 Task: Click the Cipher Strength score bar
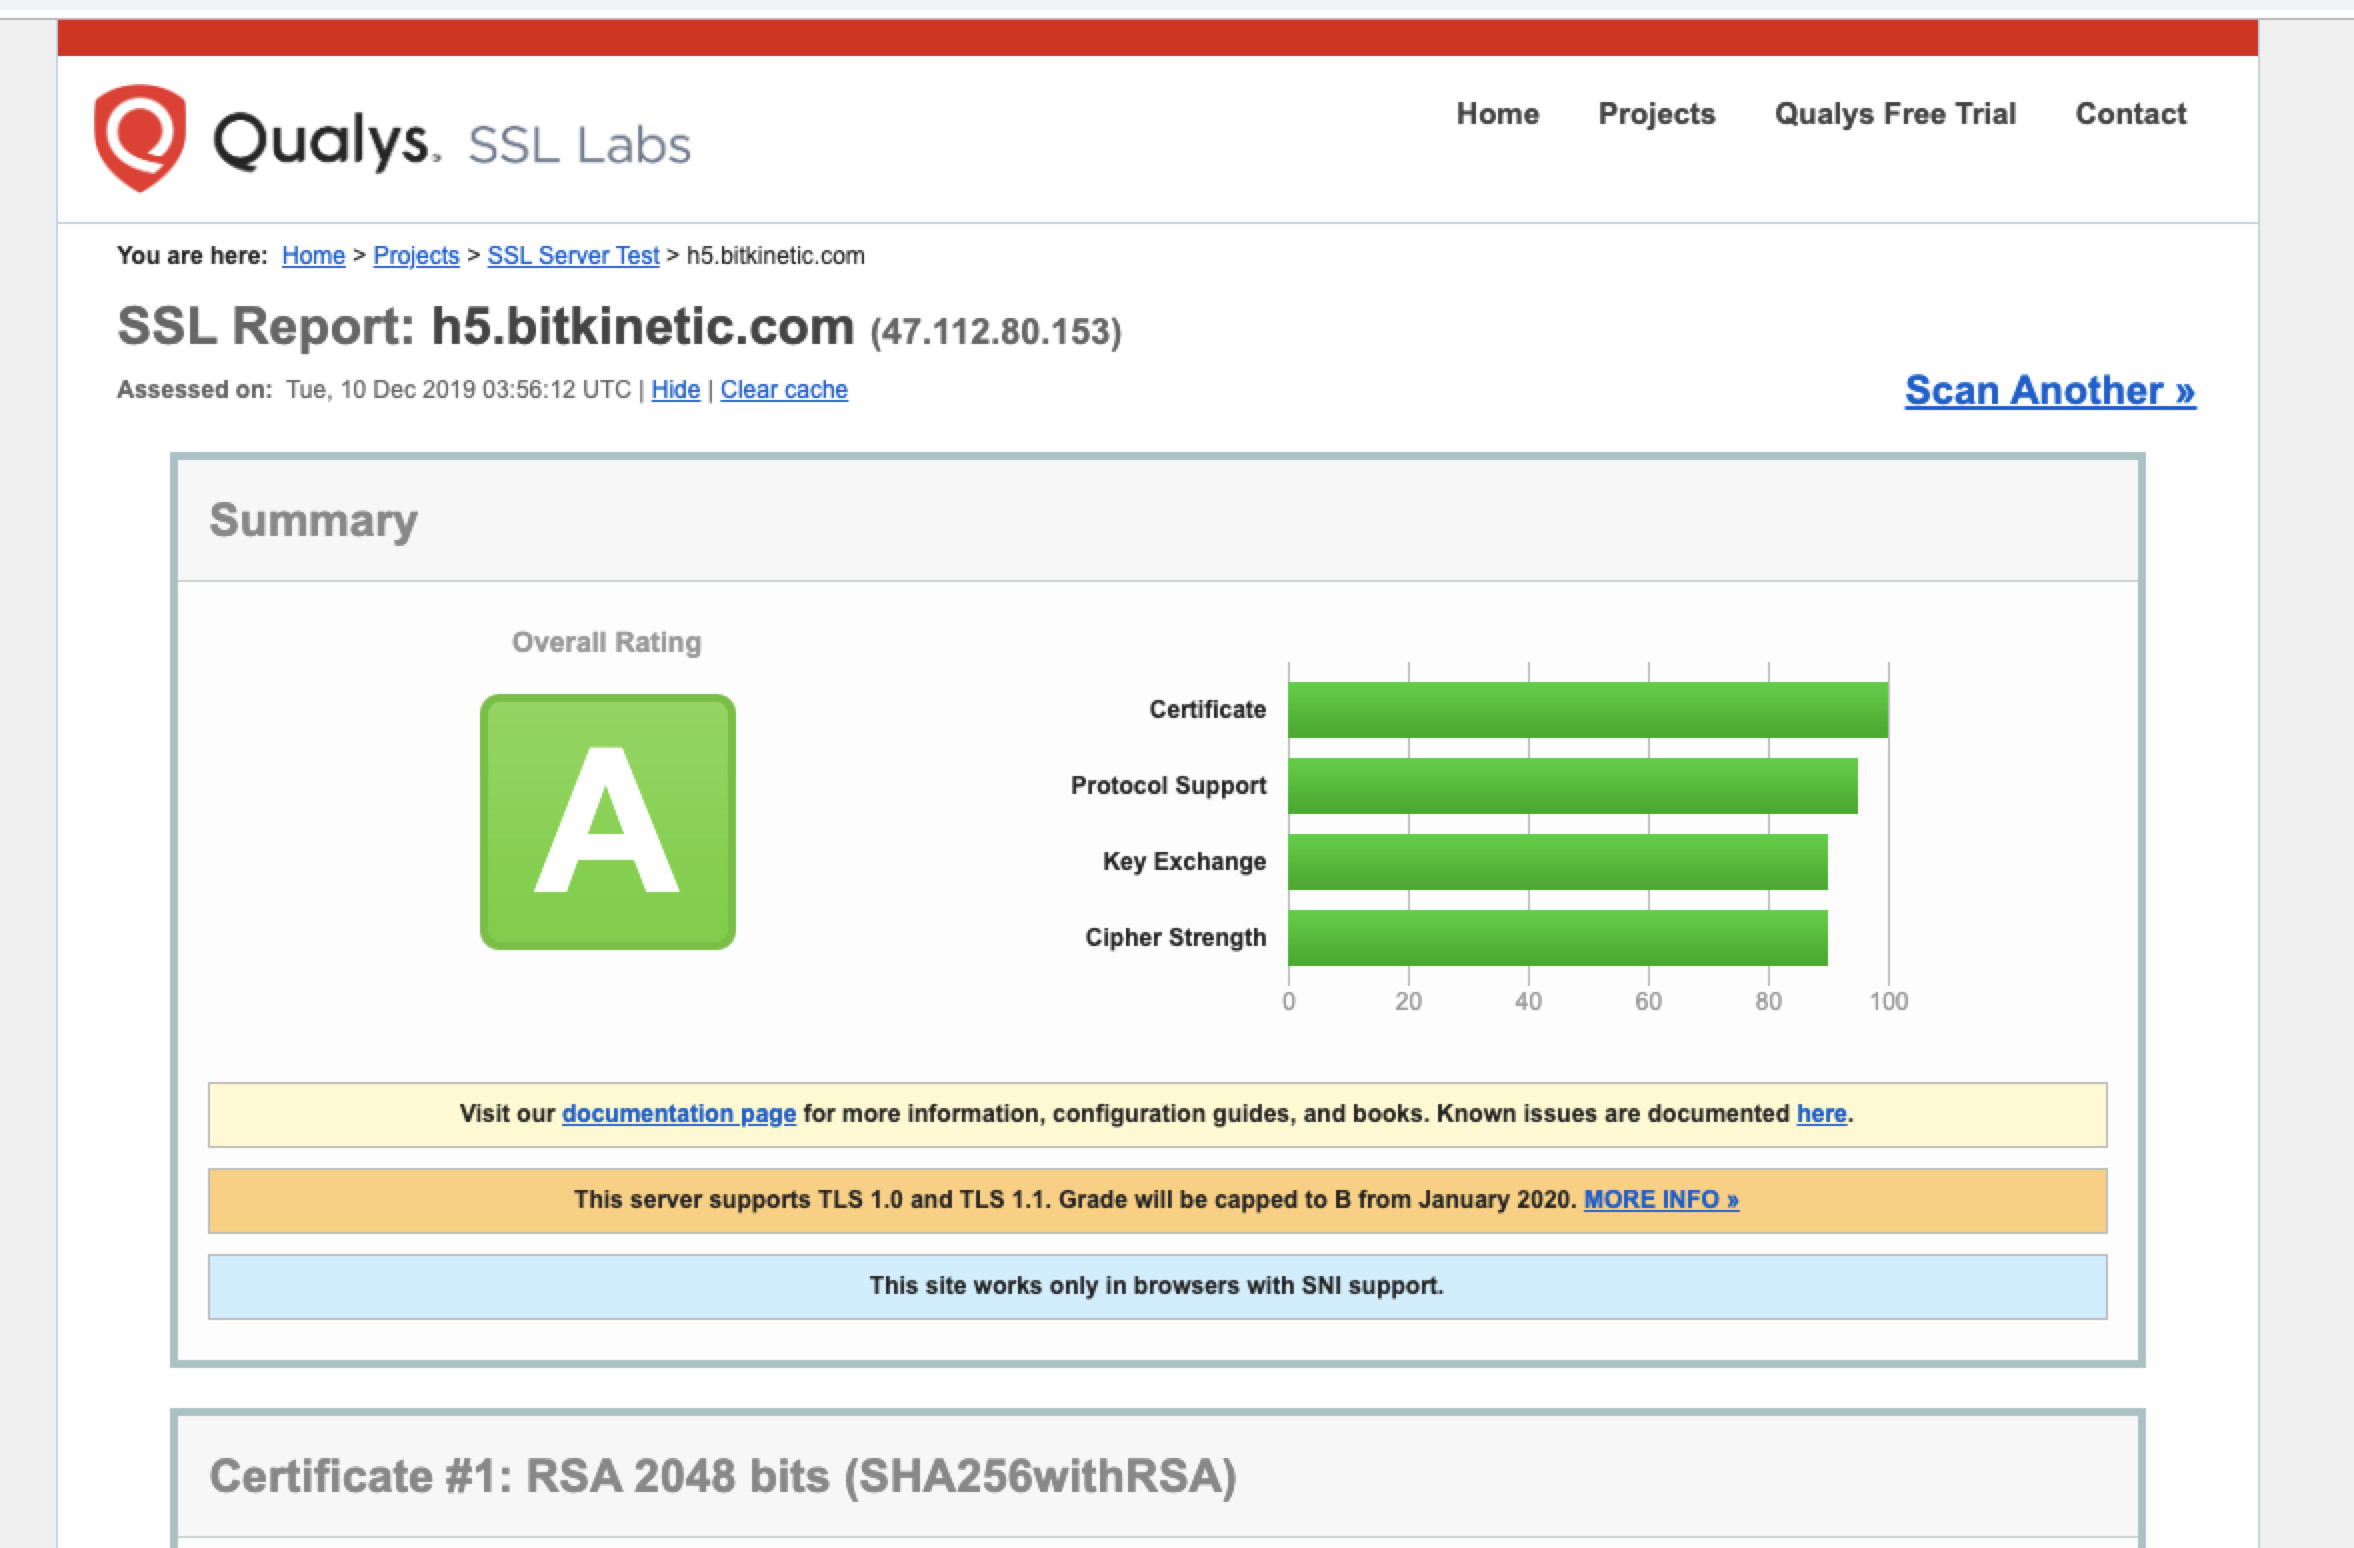point(1558,938)
